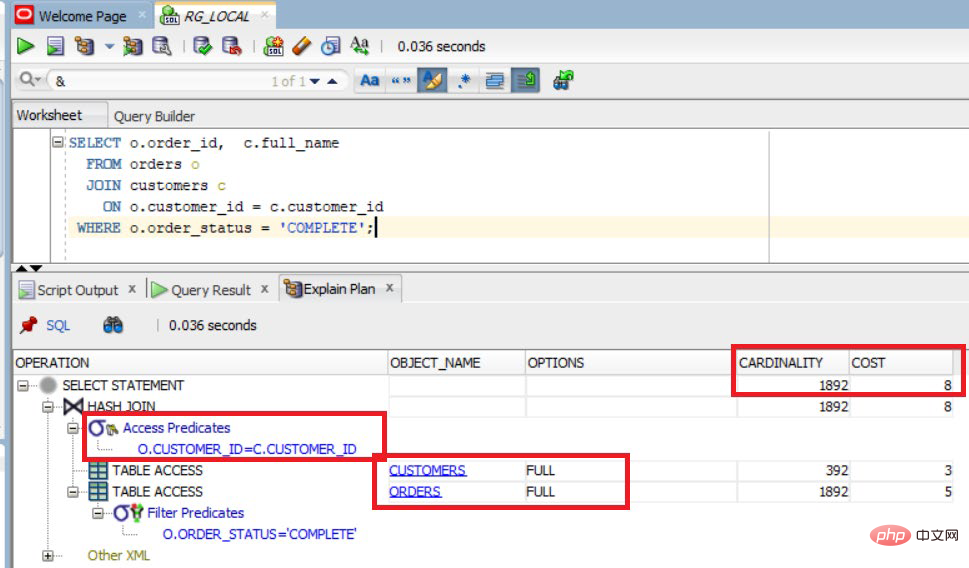Click the To Upper/Lower case icon
This screenshot has width=969, height=568.
[360, 46]
